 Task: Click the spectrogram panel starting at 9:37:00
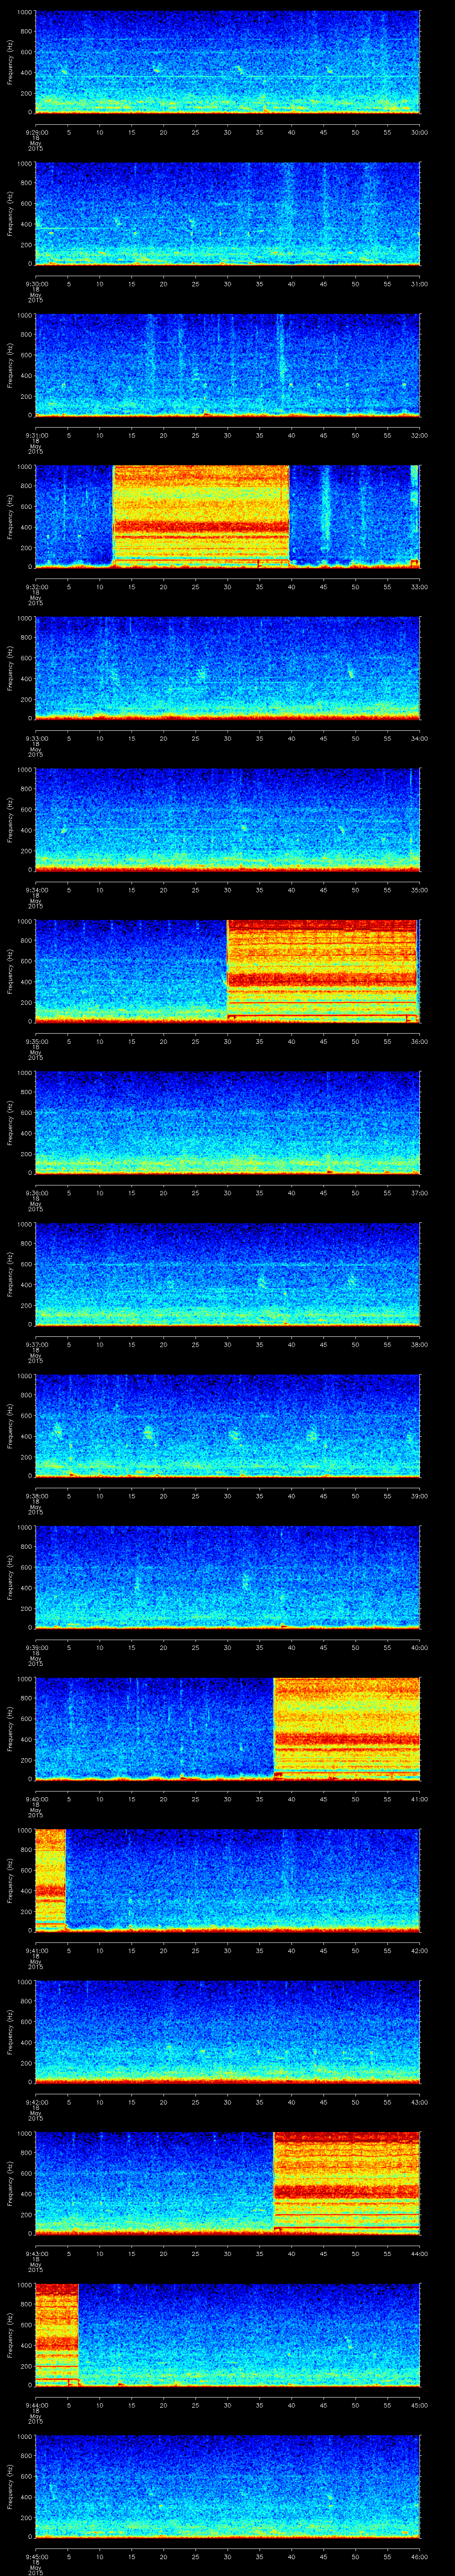tap(227, 1274)
